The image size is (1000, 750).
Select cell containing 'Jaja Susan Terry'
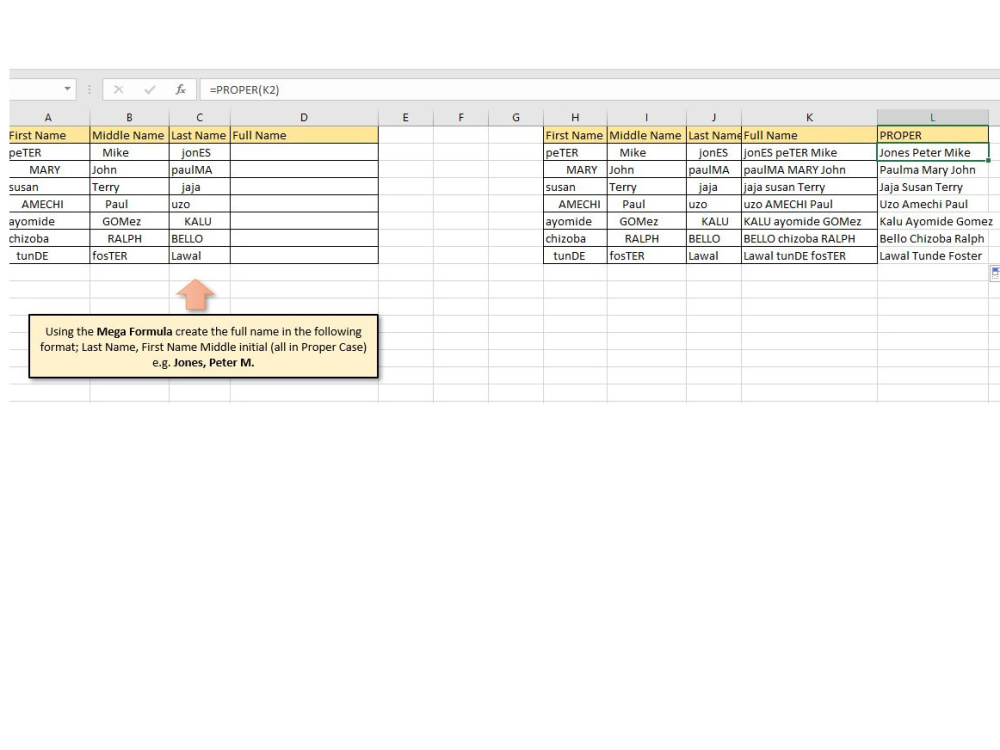point(932,187)
